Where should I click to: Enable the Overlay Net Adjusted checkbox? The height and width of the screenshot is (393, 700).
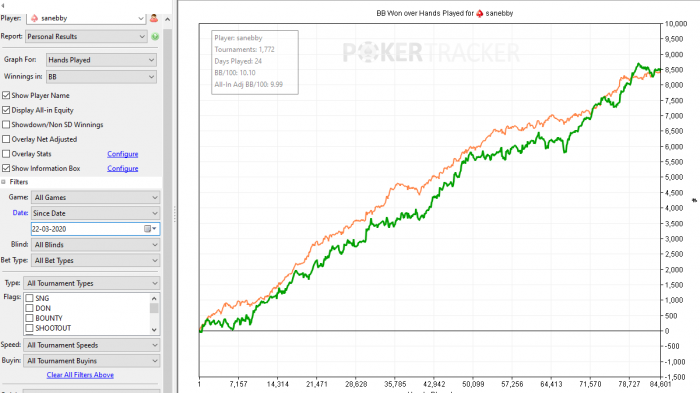pyautogui.click(x=6, y=139)
